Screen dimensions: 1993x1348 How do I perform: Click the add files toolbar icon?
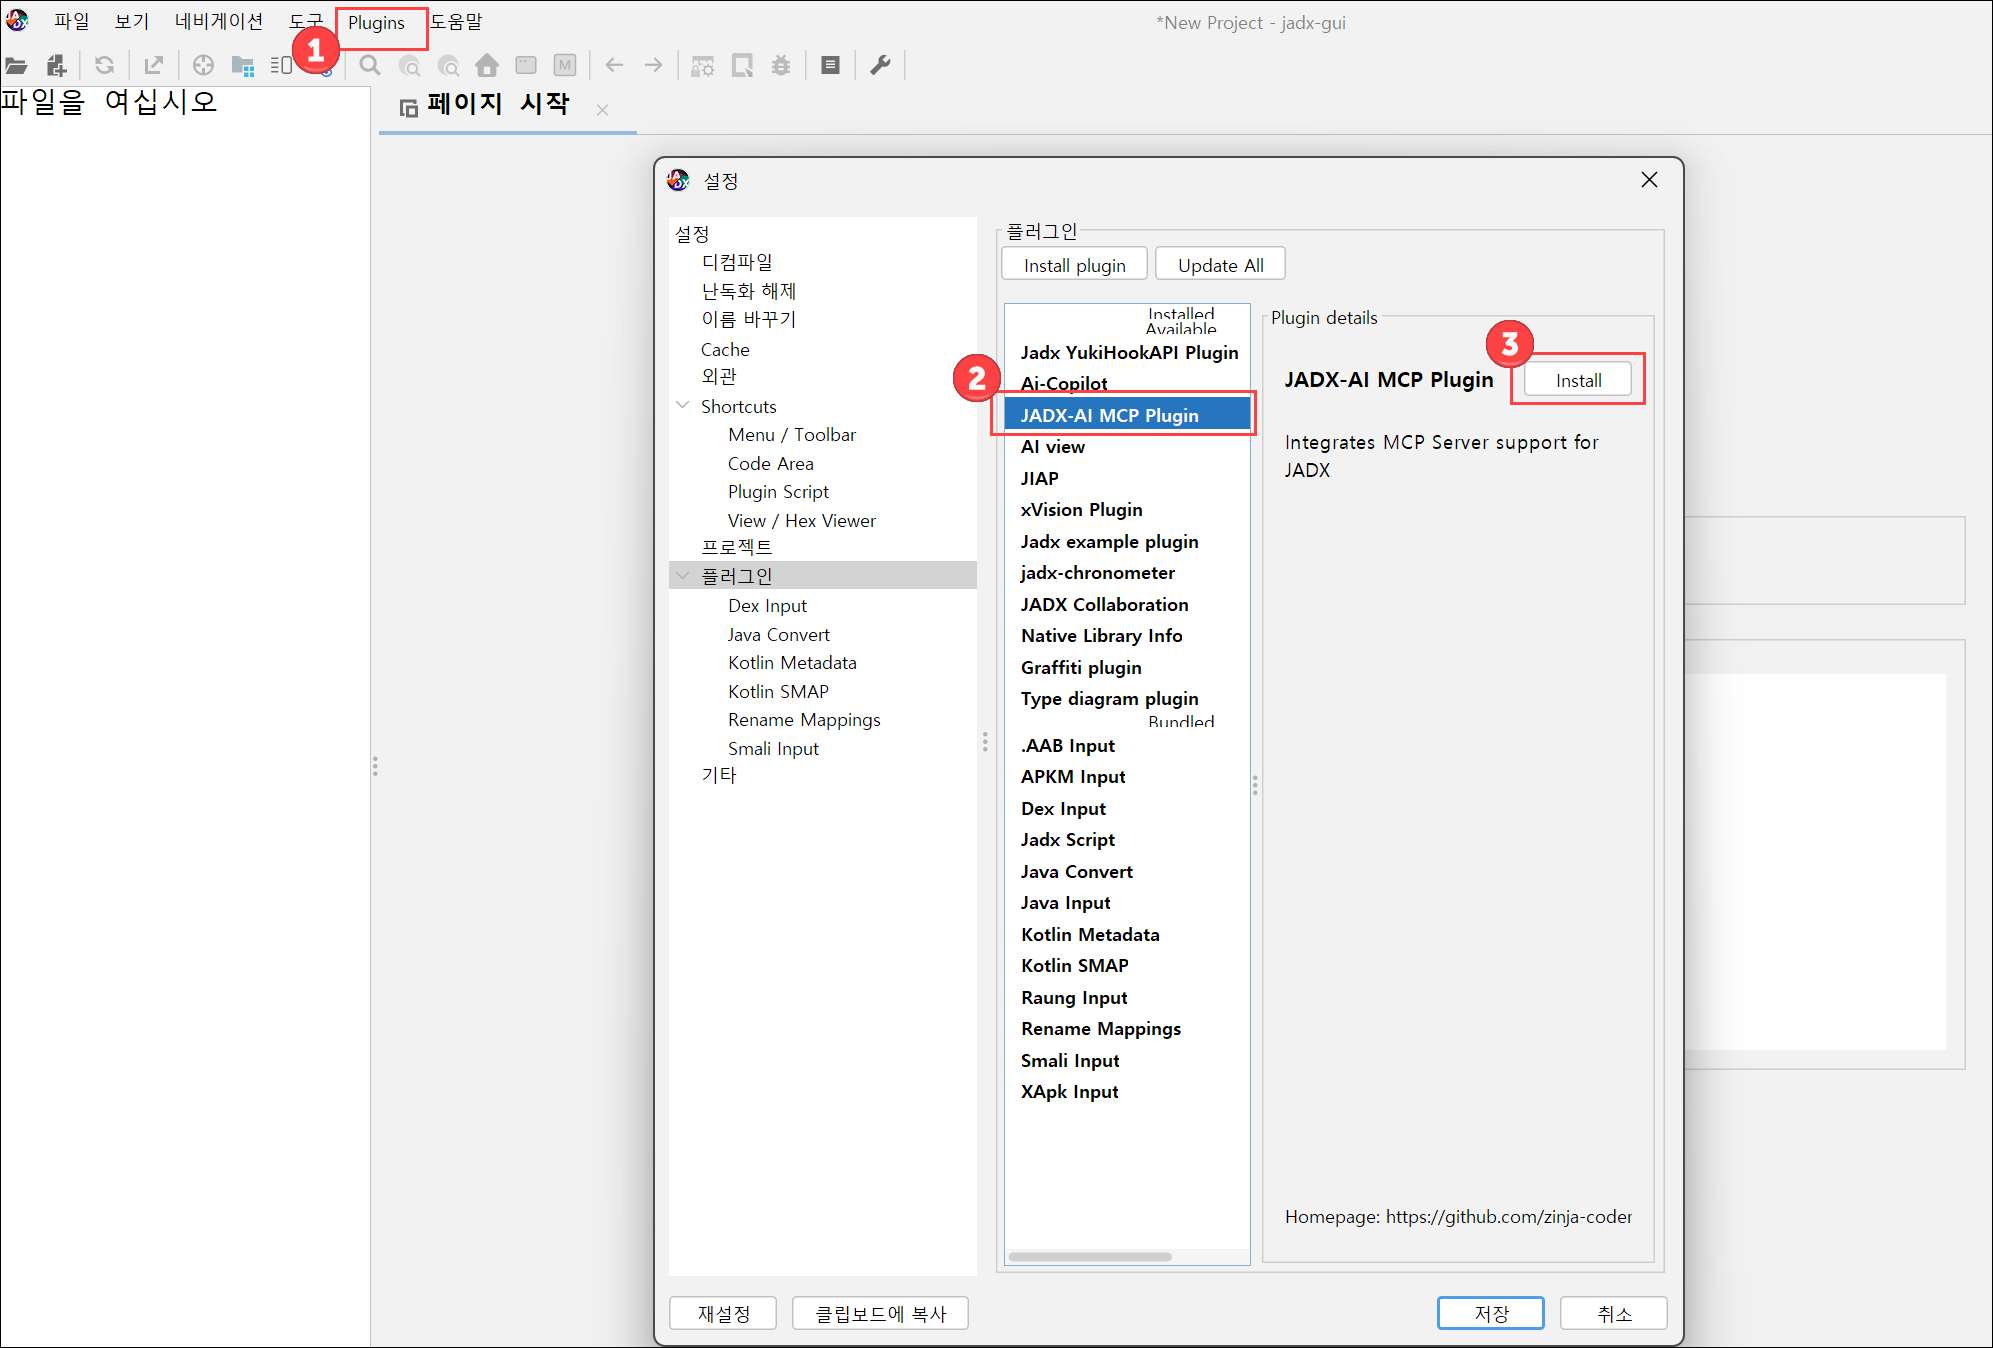point(57,66)
